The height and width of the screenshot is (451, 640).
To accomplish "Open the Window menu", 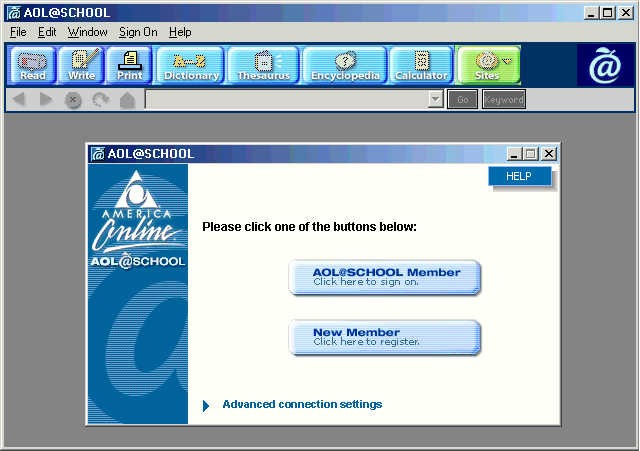I will pyautogui.click(x=88, y=32).
